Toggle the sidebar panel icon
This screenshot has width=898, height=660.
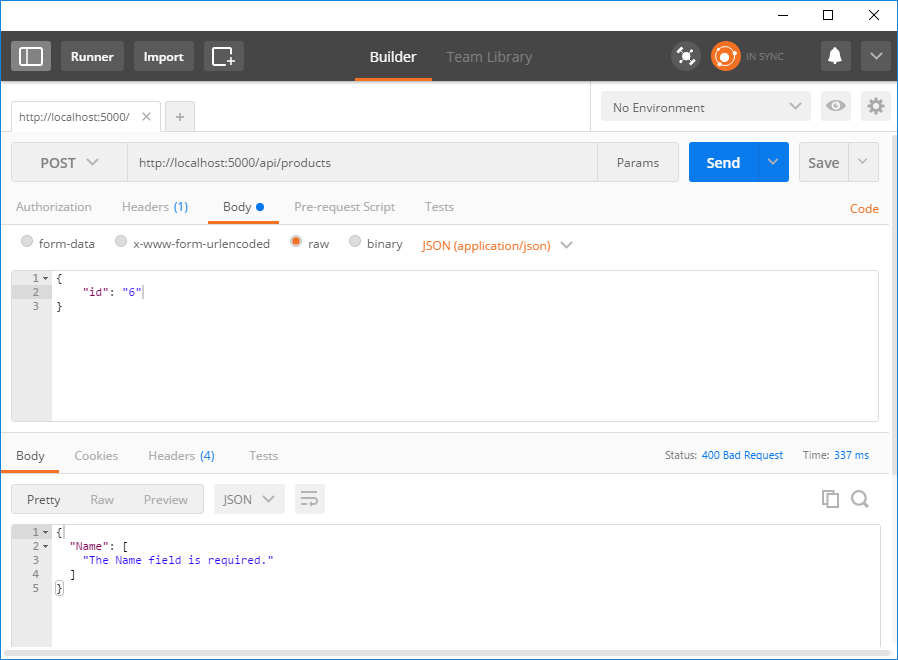[x=31, y=56]
